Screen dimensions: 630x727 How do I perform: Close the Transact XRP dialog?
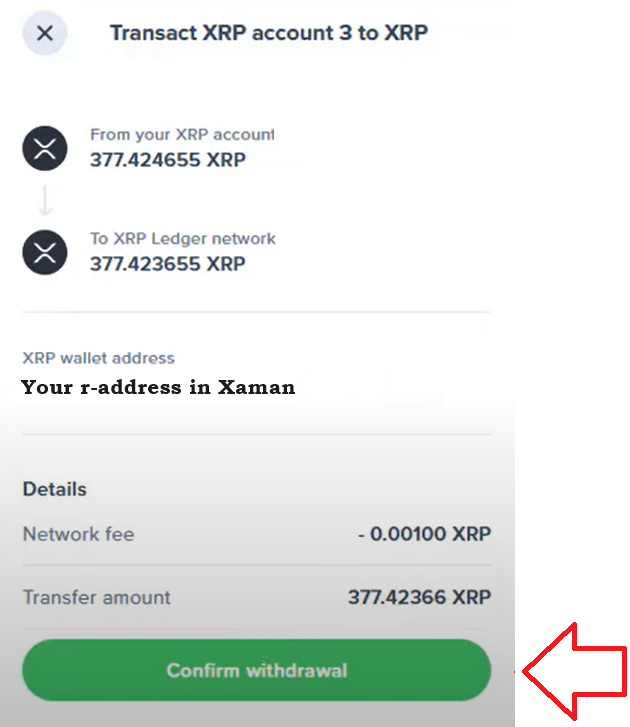(x=45, y=33)
